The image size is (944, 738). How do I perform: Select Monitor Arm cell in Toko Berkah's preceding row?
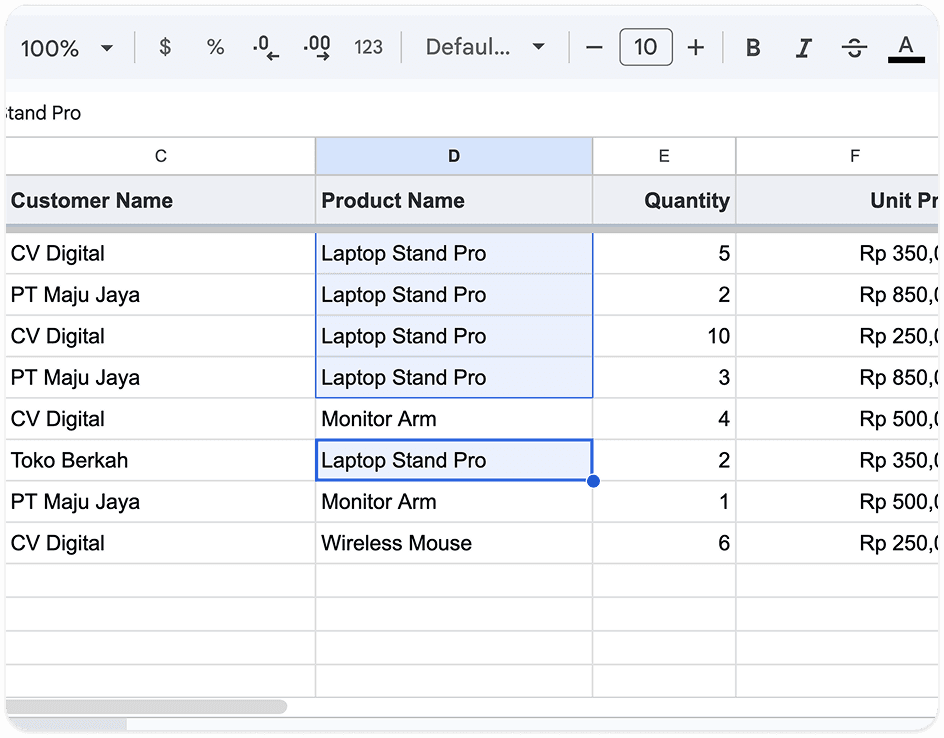coord(454,419)
